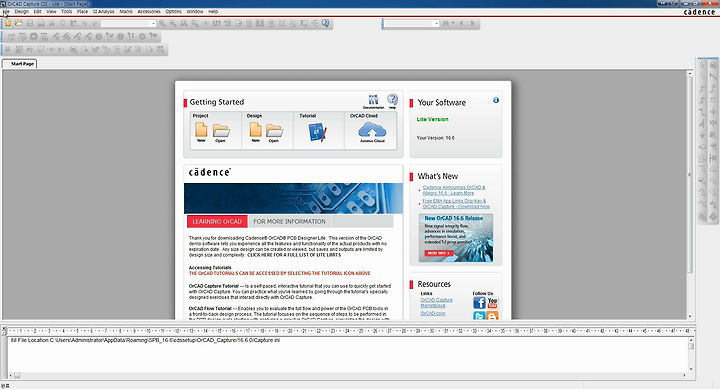Select the Start Page document tab
Viewport: 720px width, 390px height.
point(20,64)
